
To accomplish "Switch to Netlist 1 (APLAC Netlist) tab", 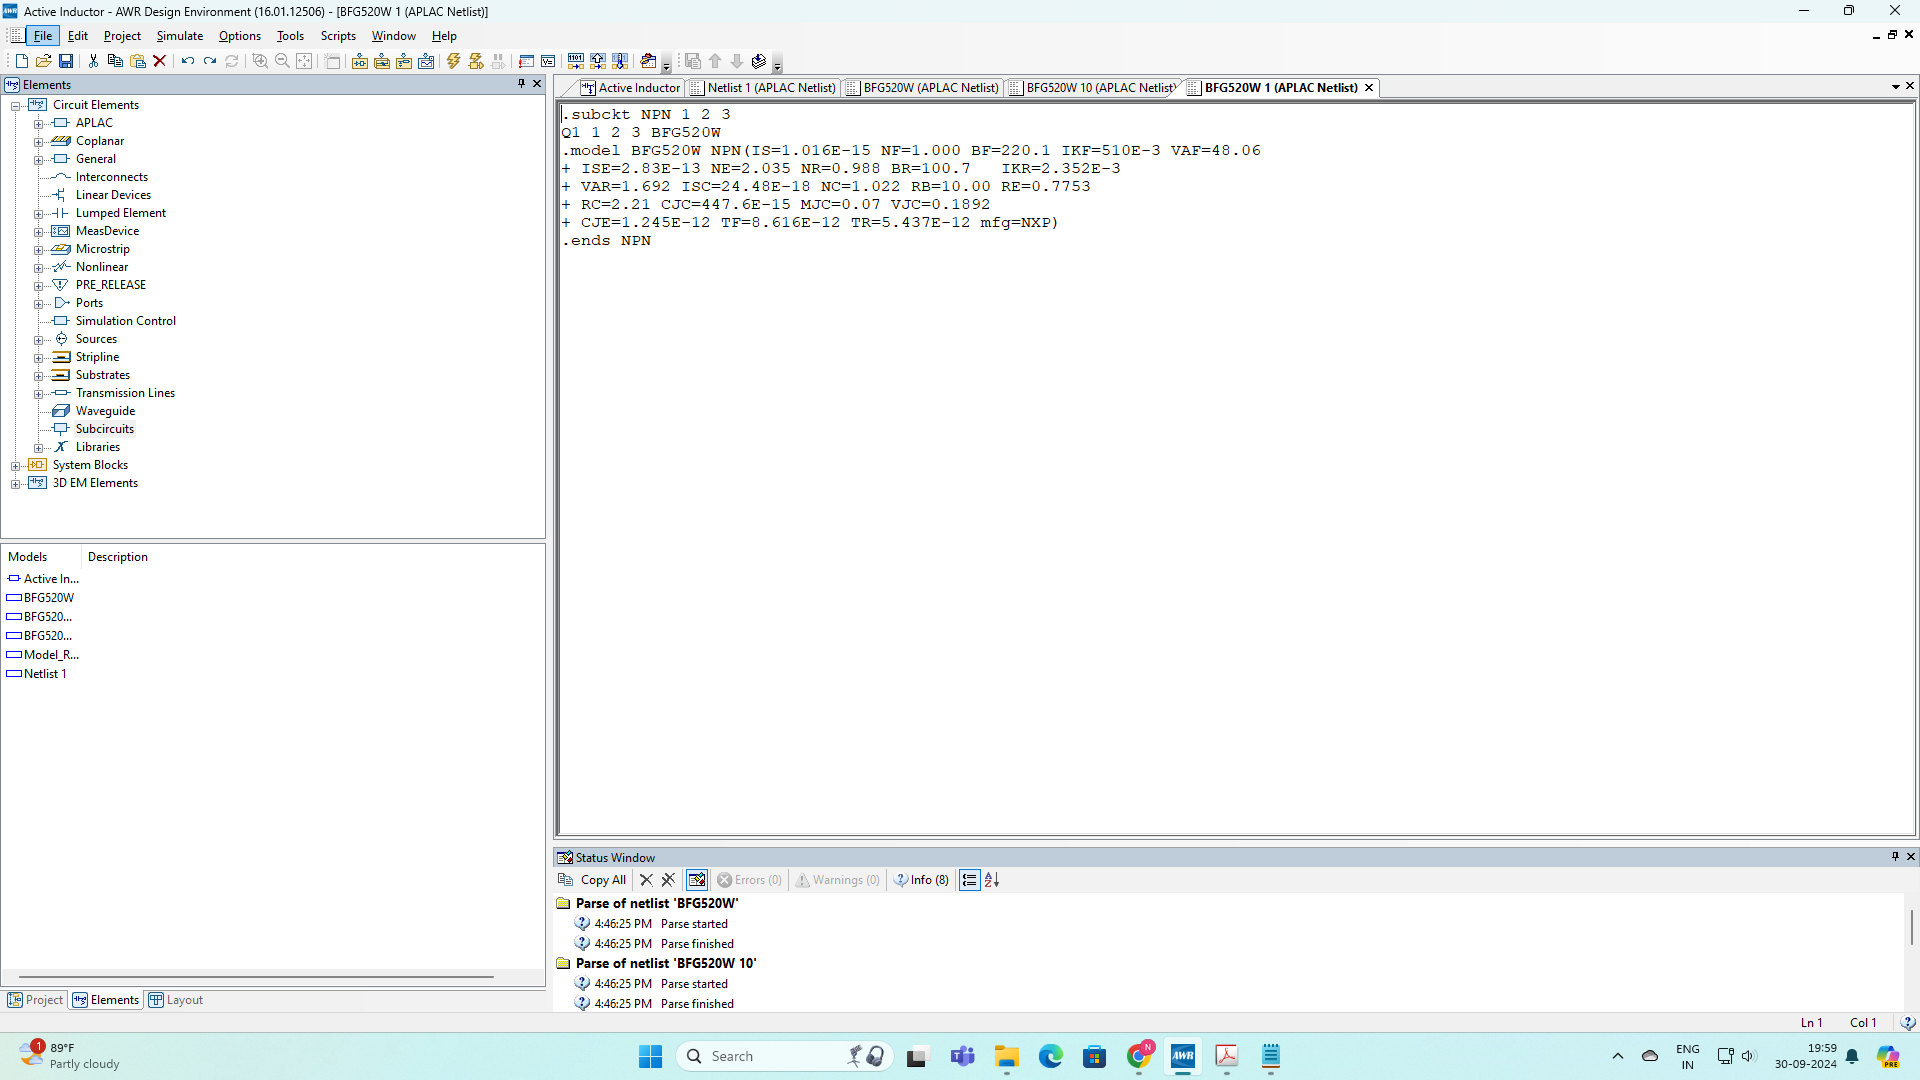I will pos(763,88).
